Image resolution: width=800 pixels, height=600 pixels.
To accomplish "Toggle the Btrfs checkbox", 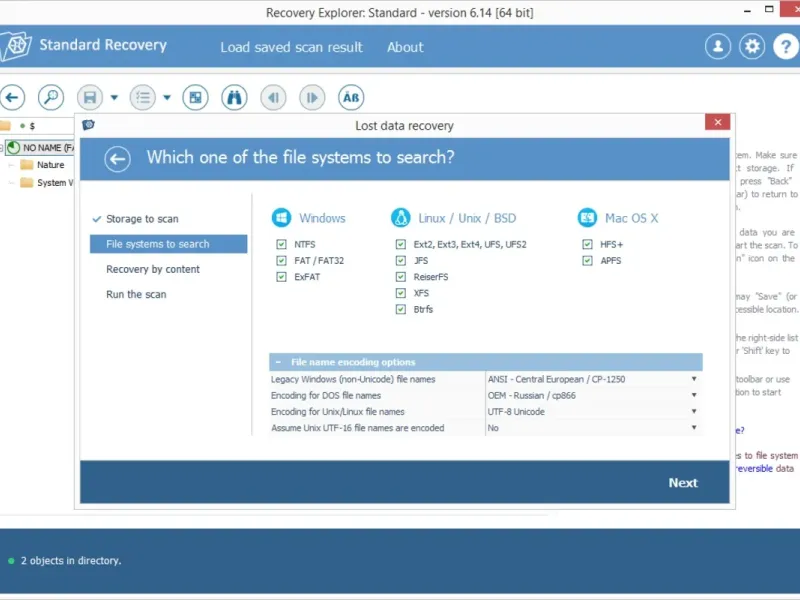I will coord(401,309).
